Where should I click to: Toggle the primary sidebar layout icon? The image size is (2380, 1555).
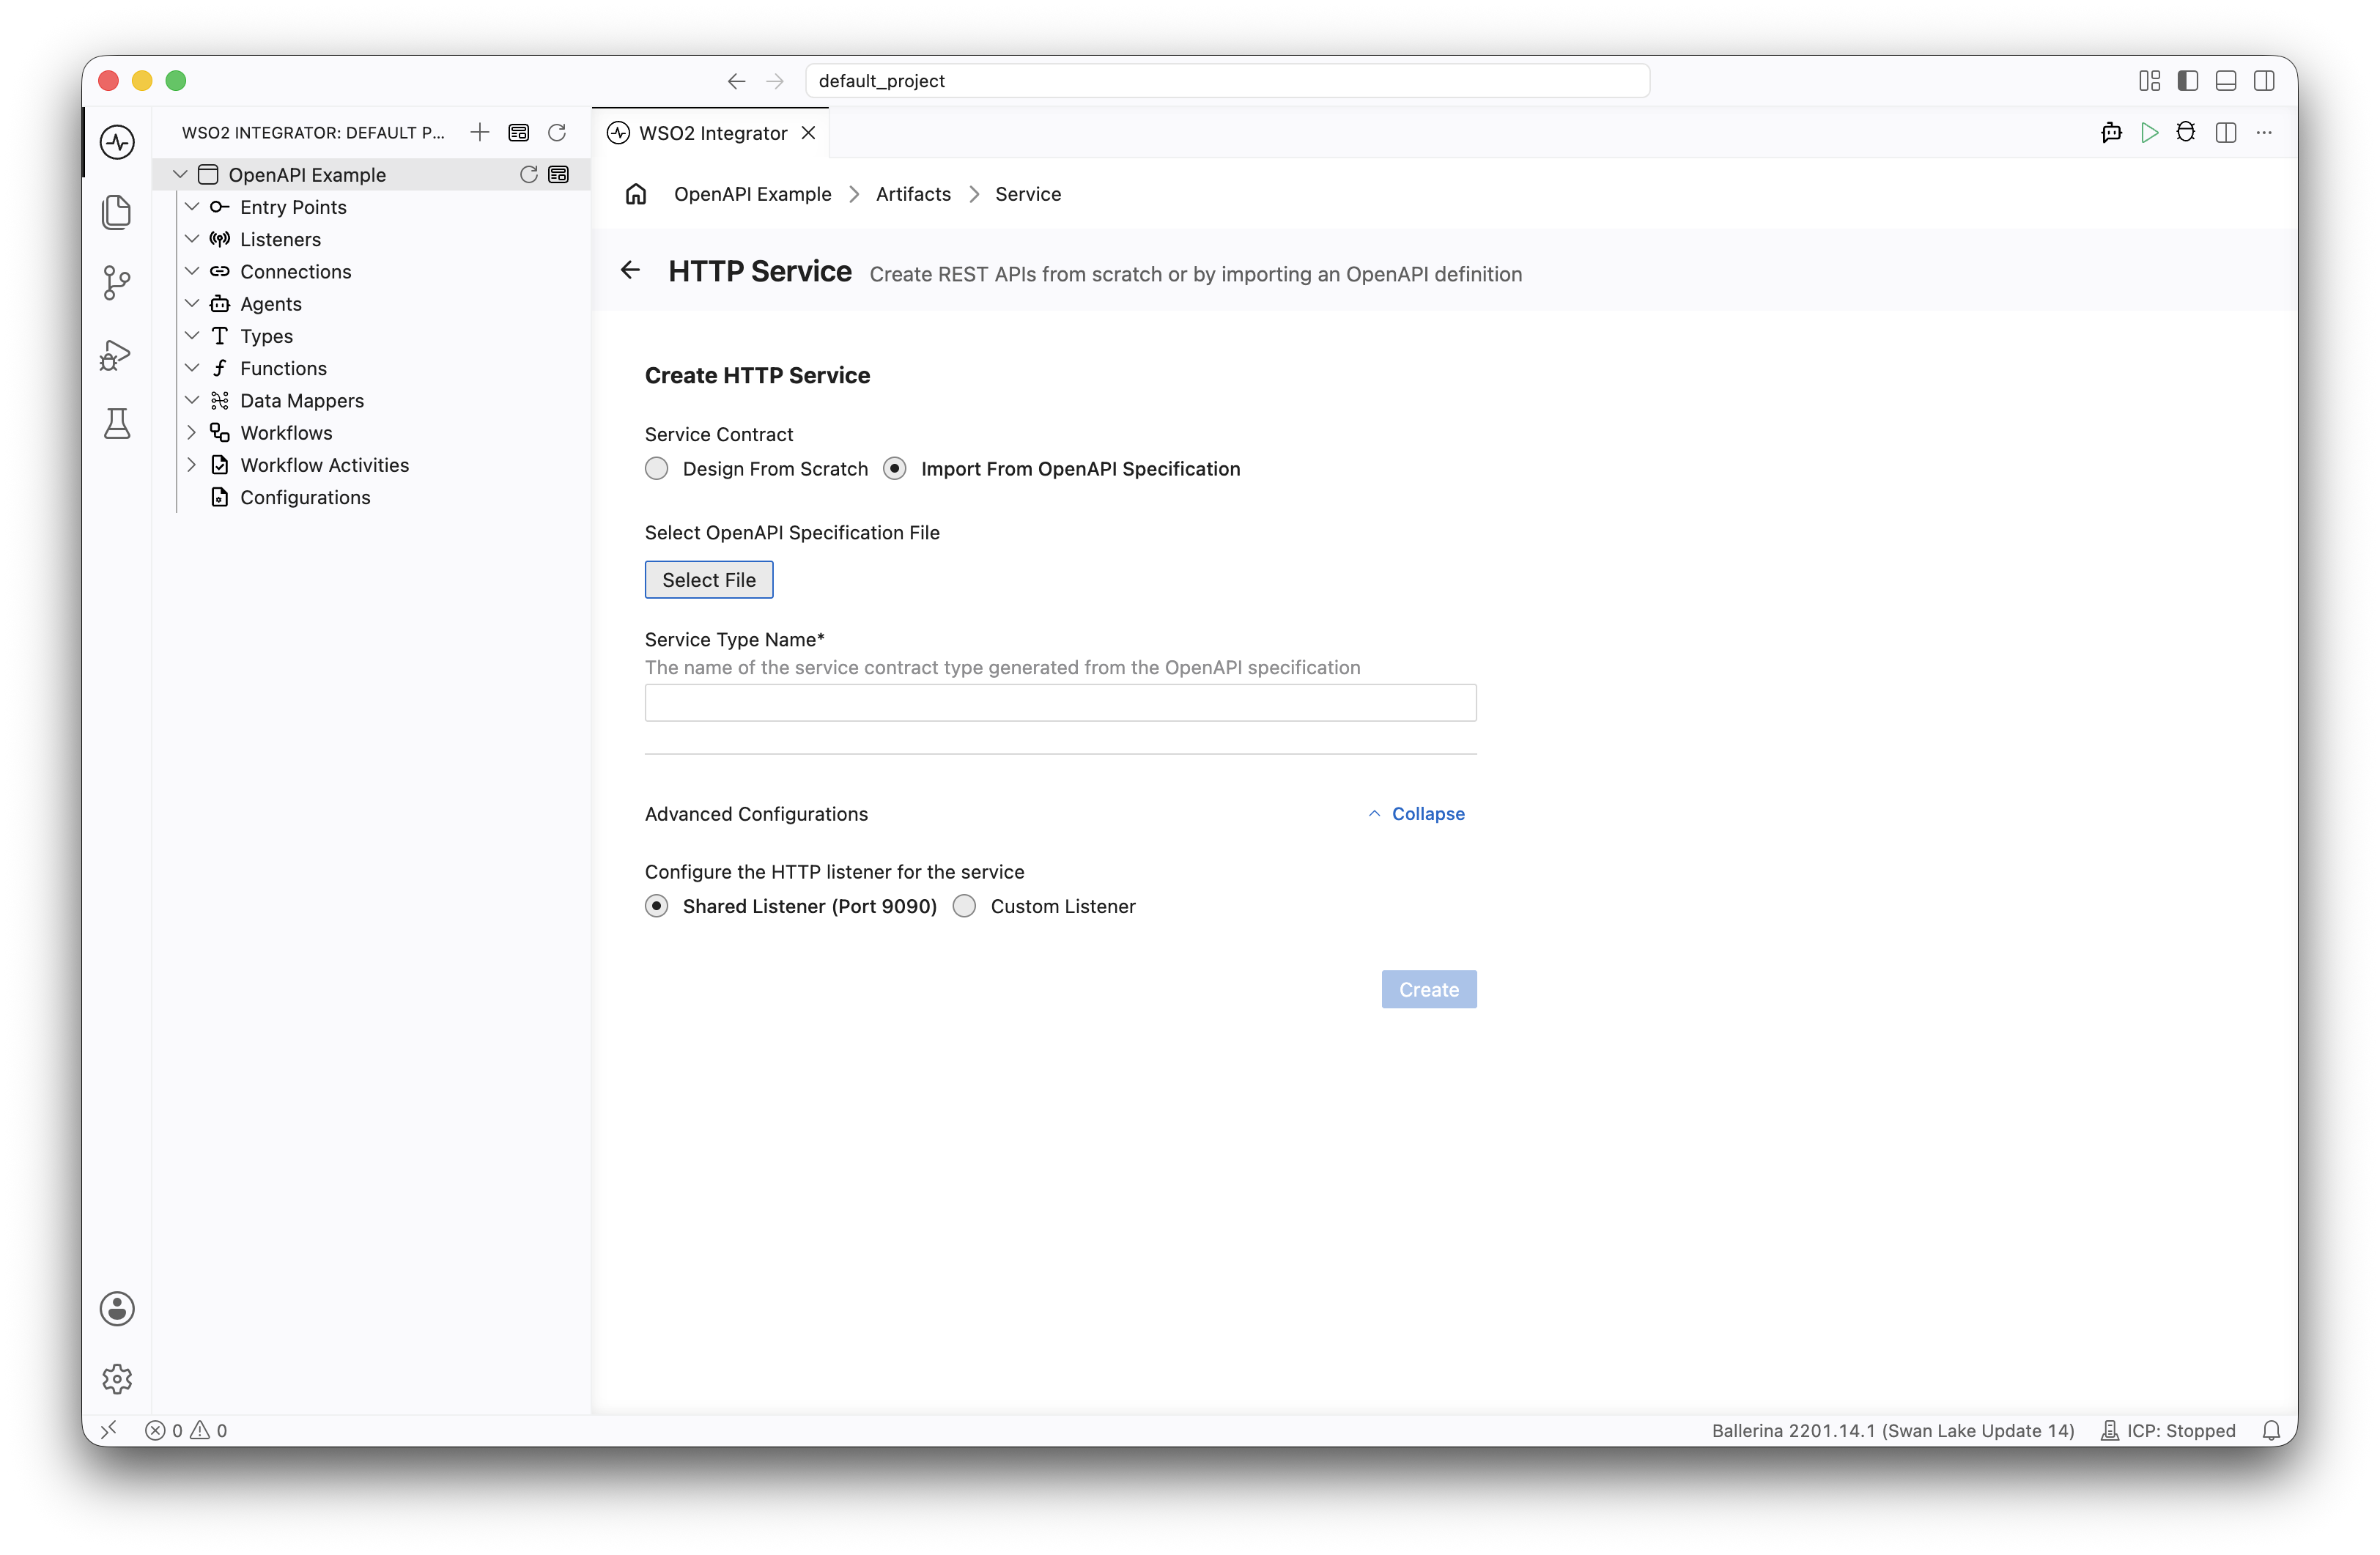[x=2187, y=81]
